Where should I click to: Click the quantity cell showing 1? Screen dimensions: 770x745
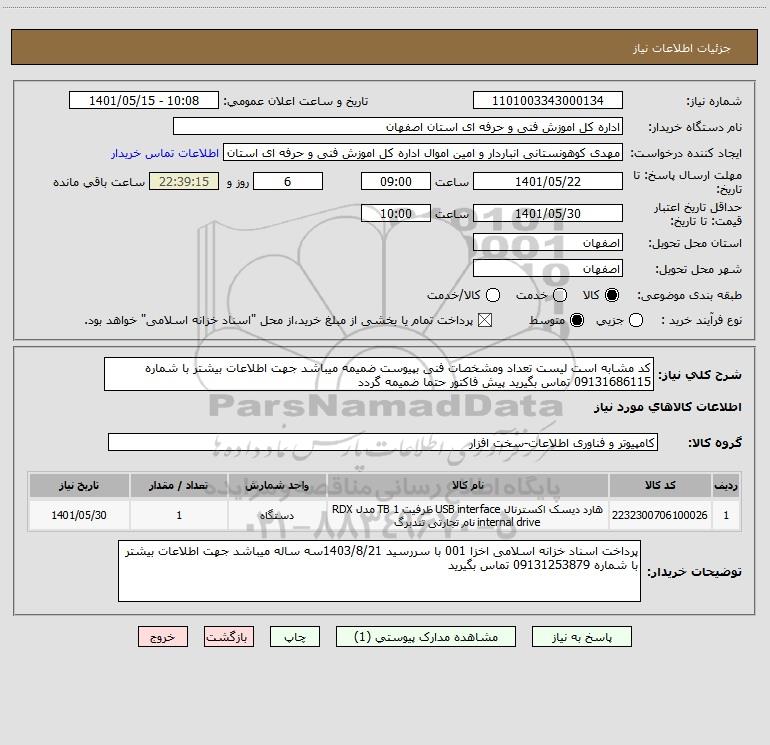tap(179, 515)
